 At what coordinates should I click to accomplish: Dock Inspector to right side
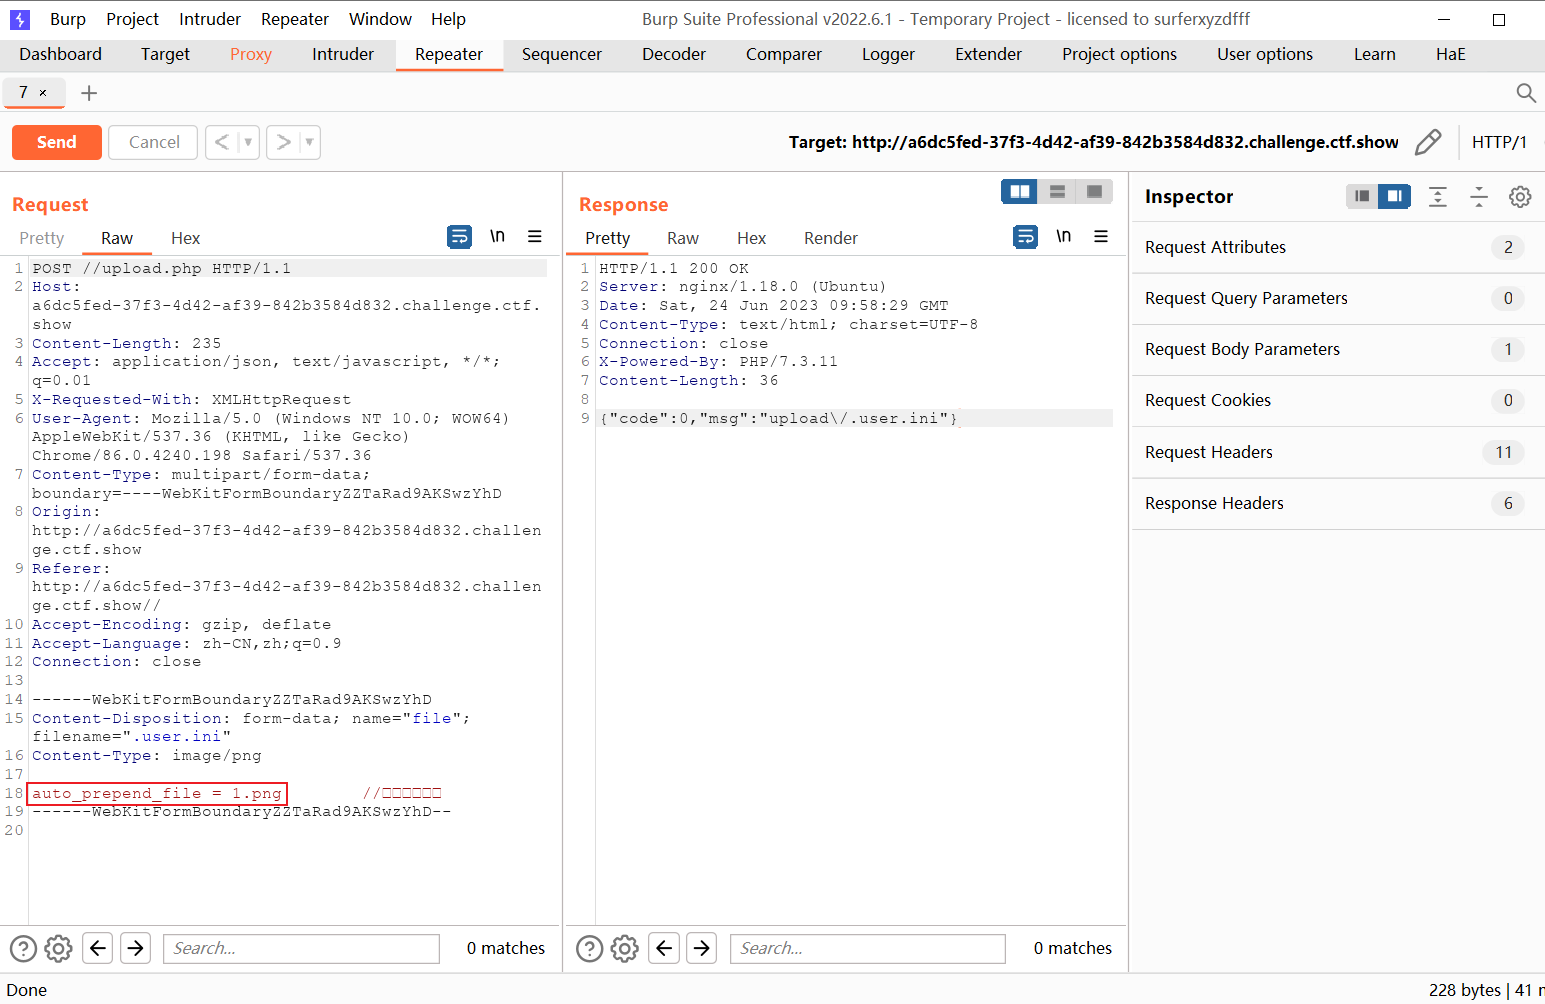pos(1394,196)
